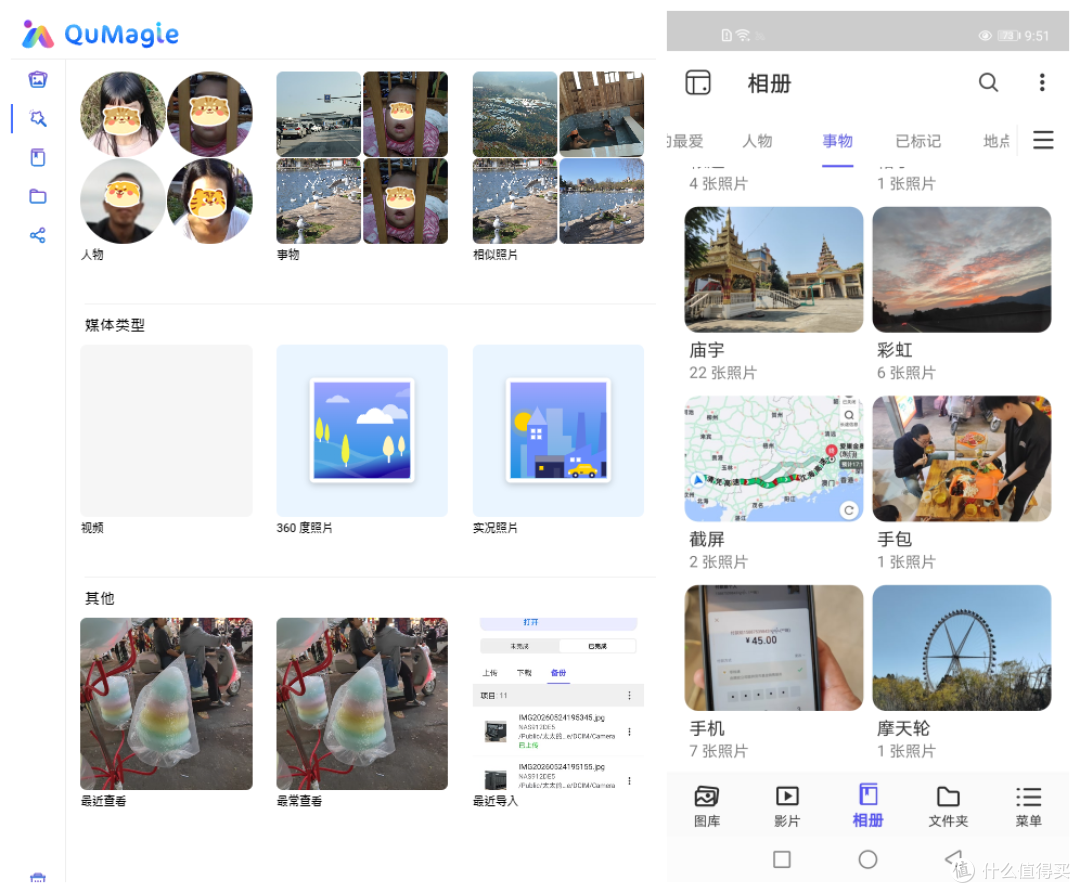The width and height of the screenshot is (1080, 893).
Task: Open the 360 度照片 tile
Action: (x=362, y=431)
